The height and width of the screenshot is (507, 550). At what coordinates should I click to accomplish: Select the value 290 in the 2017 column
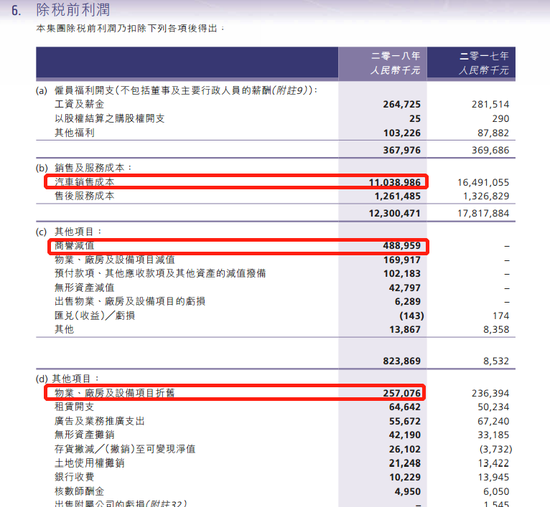pyautogui.click(x=501, y=119)
